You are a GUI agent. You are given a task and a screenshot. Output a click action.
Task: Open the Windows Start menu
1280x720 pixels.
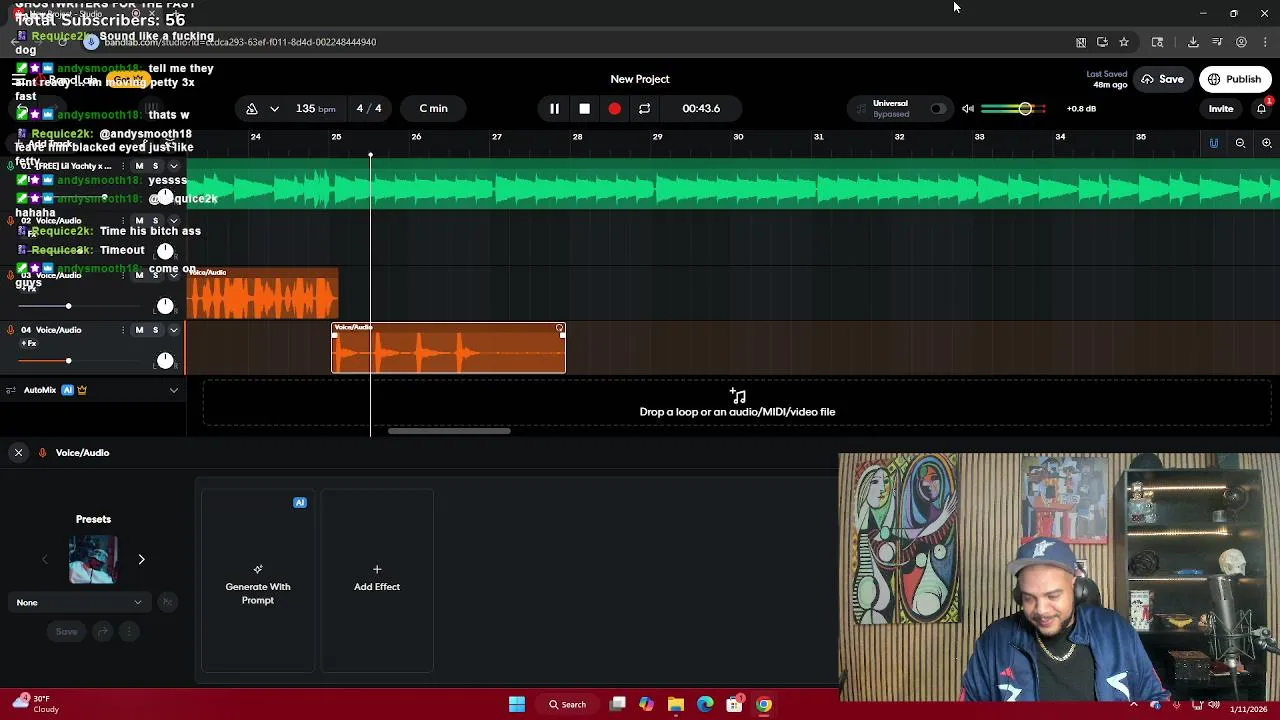[517, 704]
